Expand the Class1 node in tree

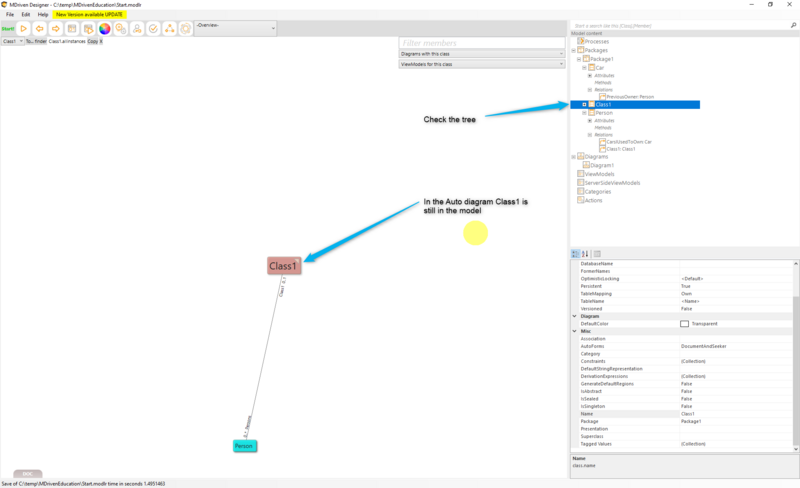click(x=583, y=104)
